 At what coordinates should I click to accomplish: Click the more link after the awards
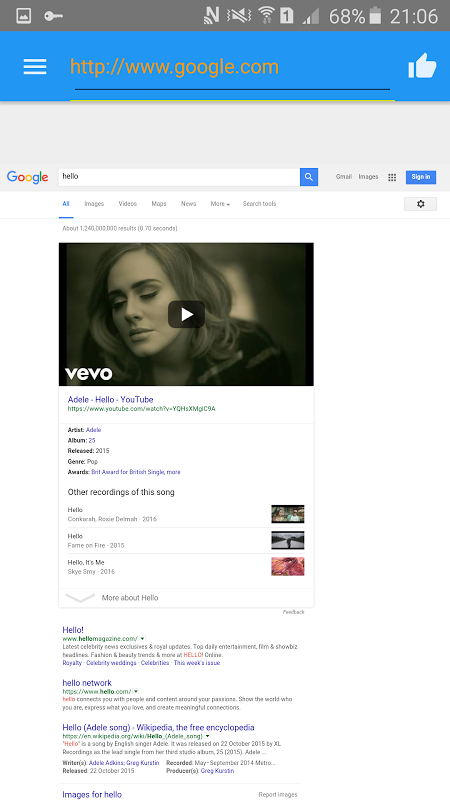[173, 472]
